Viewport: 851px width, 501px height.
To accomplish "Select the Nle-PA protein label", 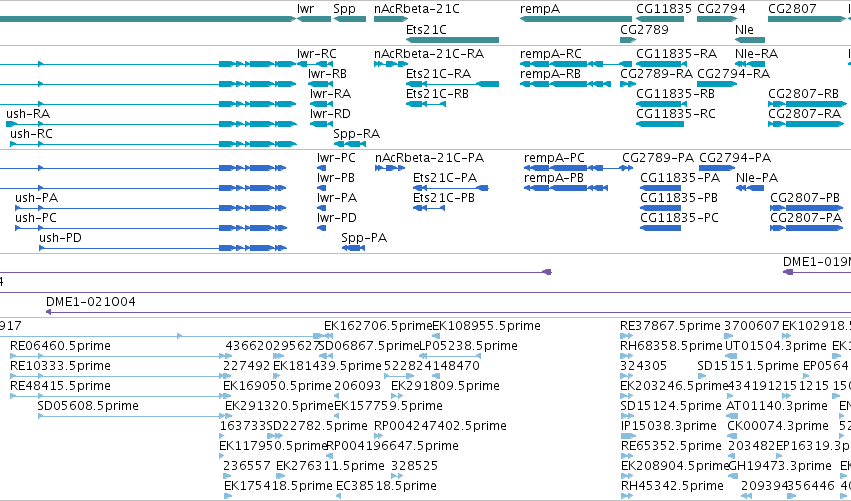I will point(757,178).
